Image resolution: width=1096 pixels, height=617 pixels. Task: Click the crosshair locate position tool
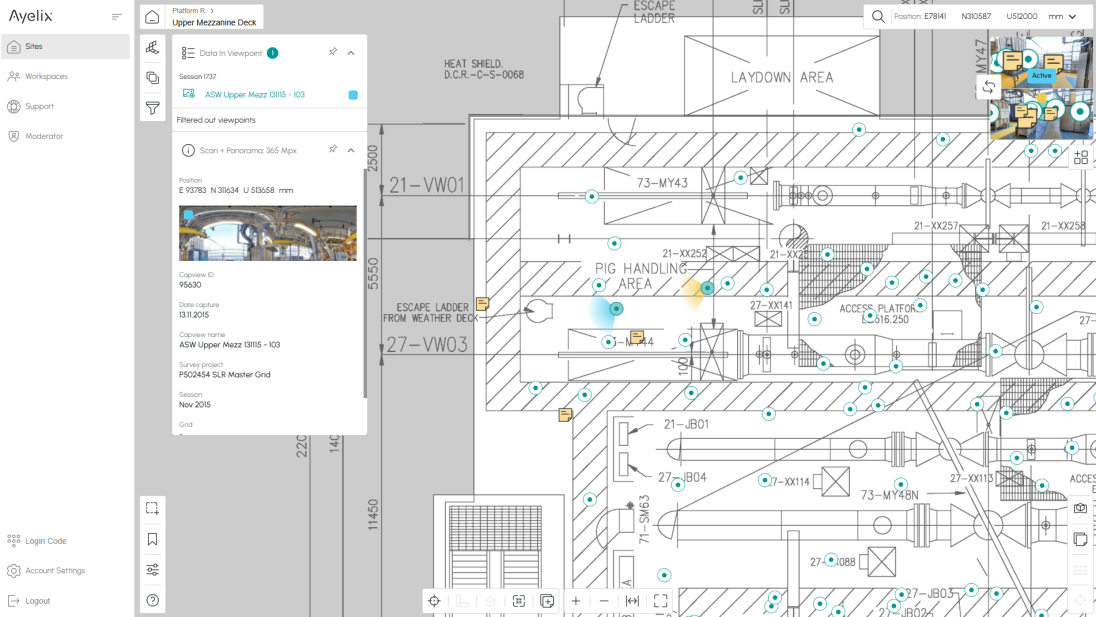pyautogui.click(x=434, y=601)
